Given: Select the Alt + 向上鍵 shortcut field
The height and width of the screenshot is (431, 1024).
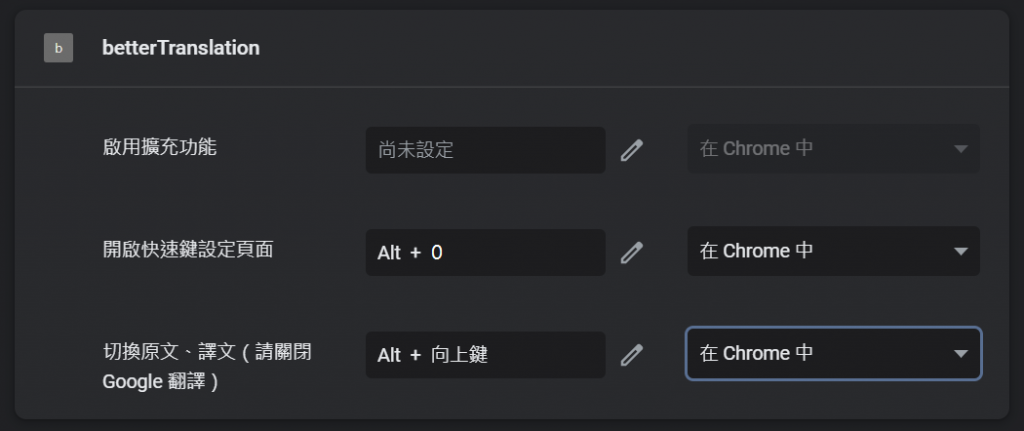Looking at the screenshot, I should click(485, 354).
